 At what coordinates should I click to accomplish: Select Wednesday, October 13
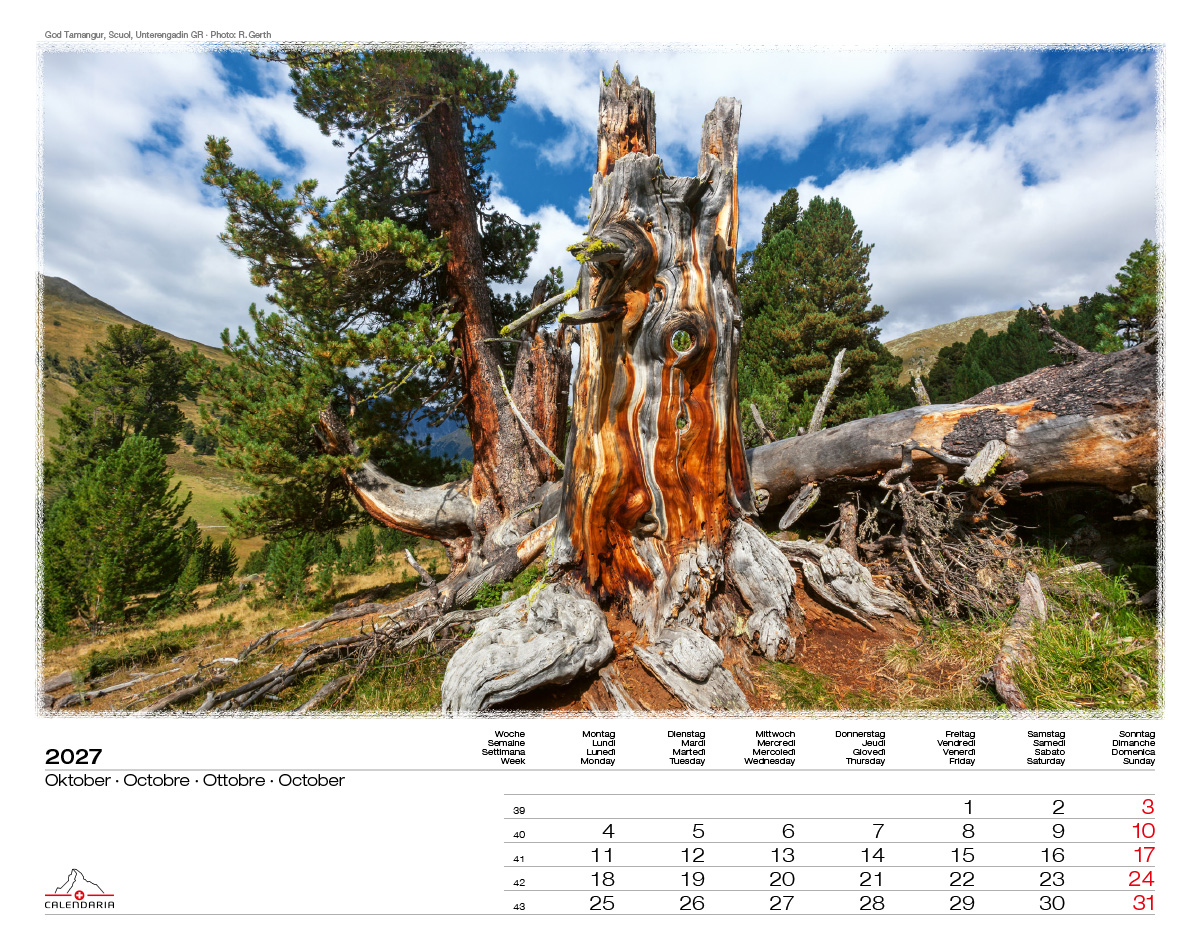click(x=782, y=855)
